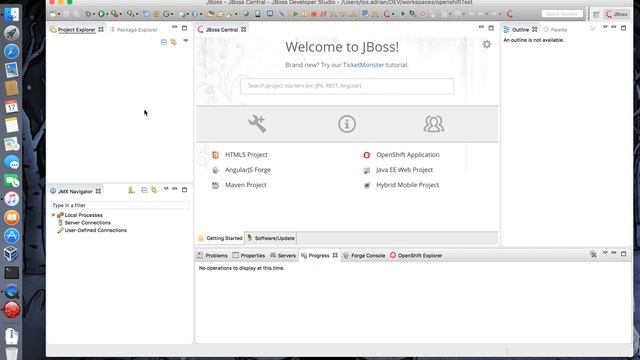
Task: Select Server Connections in JMX Navigator
Action: (x=87, y=222)
